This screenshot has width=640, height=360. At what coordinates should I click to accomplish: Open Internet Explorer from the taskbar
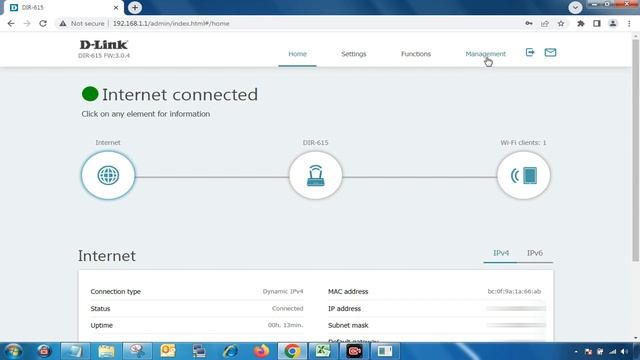(230, 351)
